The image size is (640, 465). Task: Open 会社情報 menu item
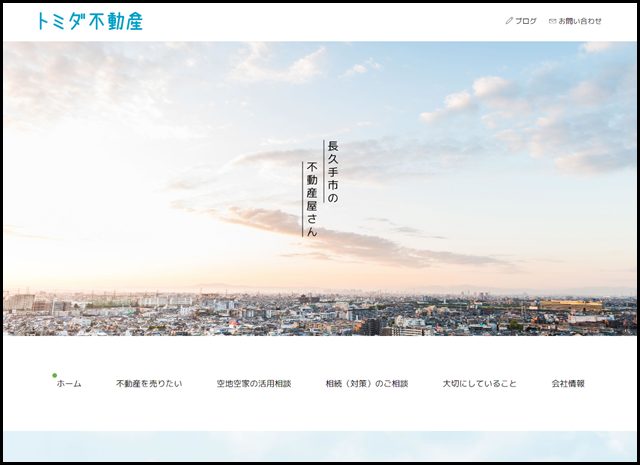568,384
